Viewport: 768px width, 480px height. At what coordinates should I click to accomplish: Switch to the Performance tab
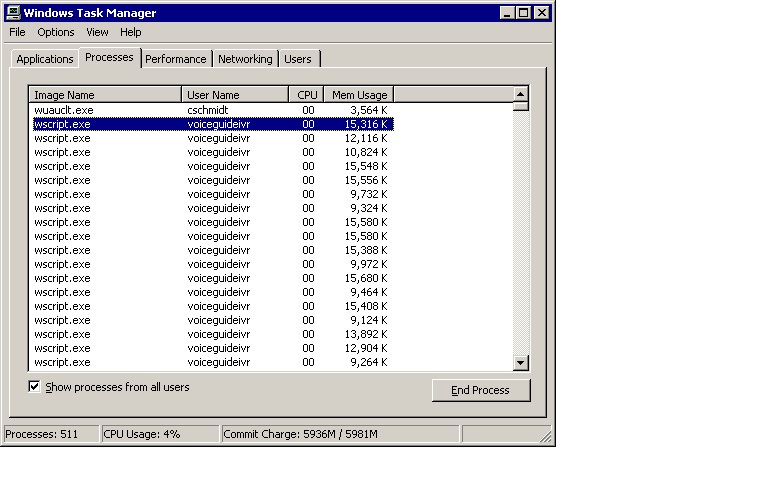(176, 59)
